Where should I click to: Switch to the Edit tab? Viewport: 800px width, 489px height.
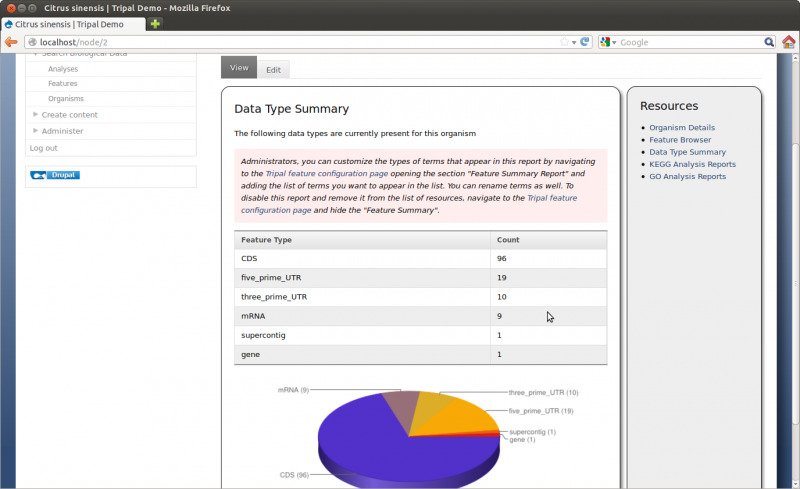click(x=273, y=70)
